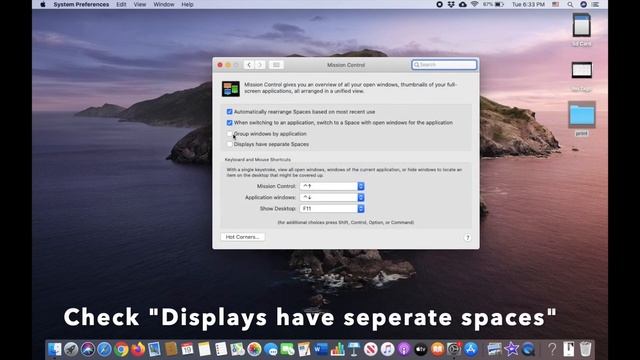Open Mission Control shortcut dropdown
The height and width of the screenshot is (360, 640).
332,186
